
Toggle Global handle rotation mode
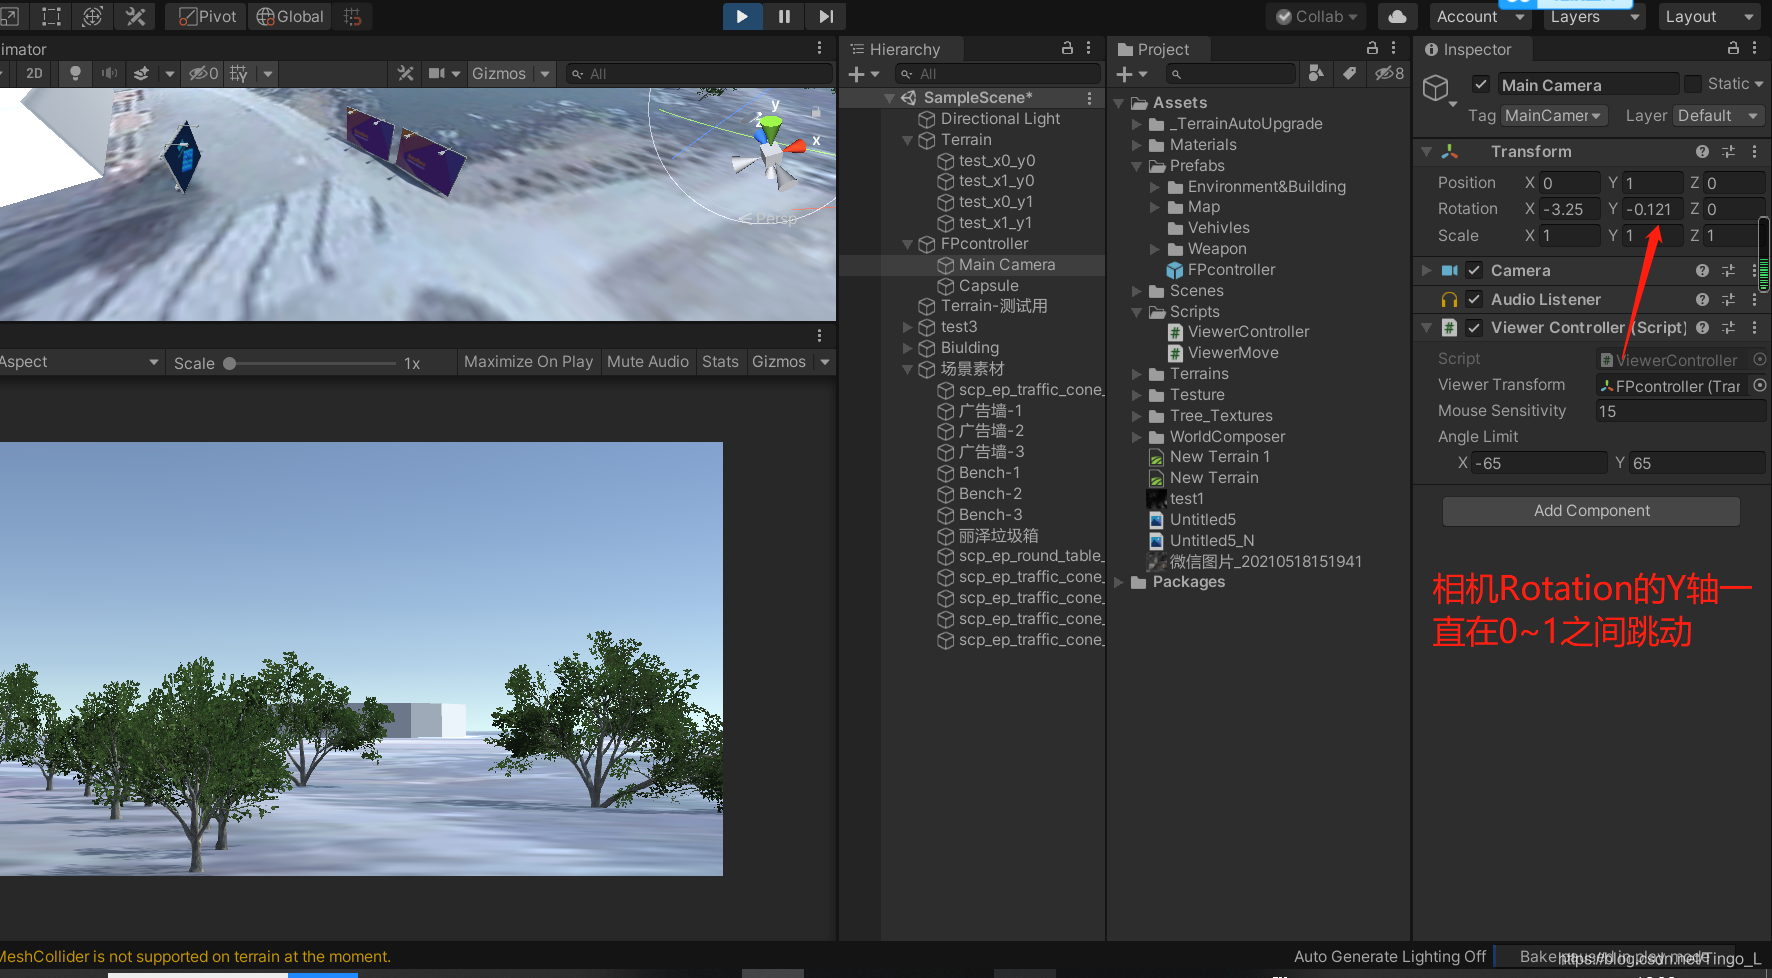pos(290,16)
